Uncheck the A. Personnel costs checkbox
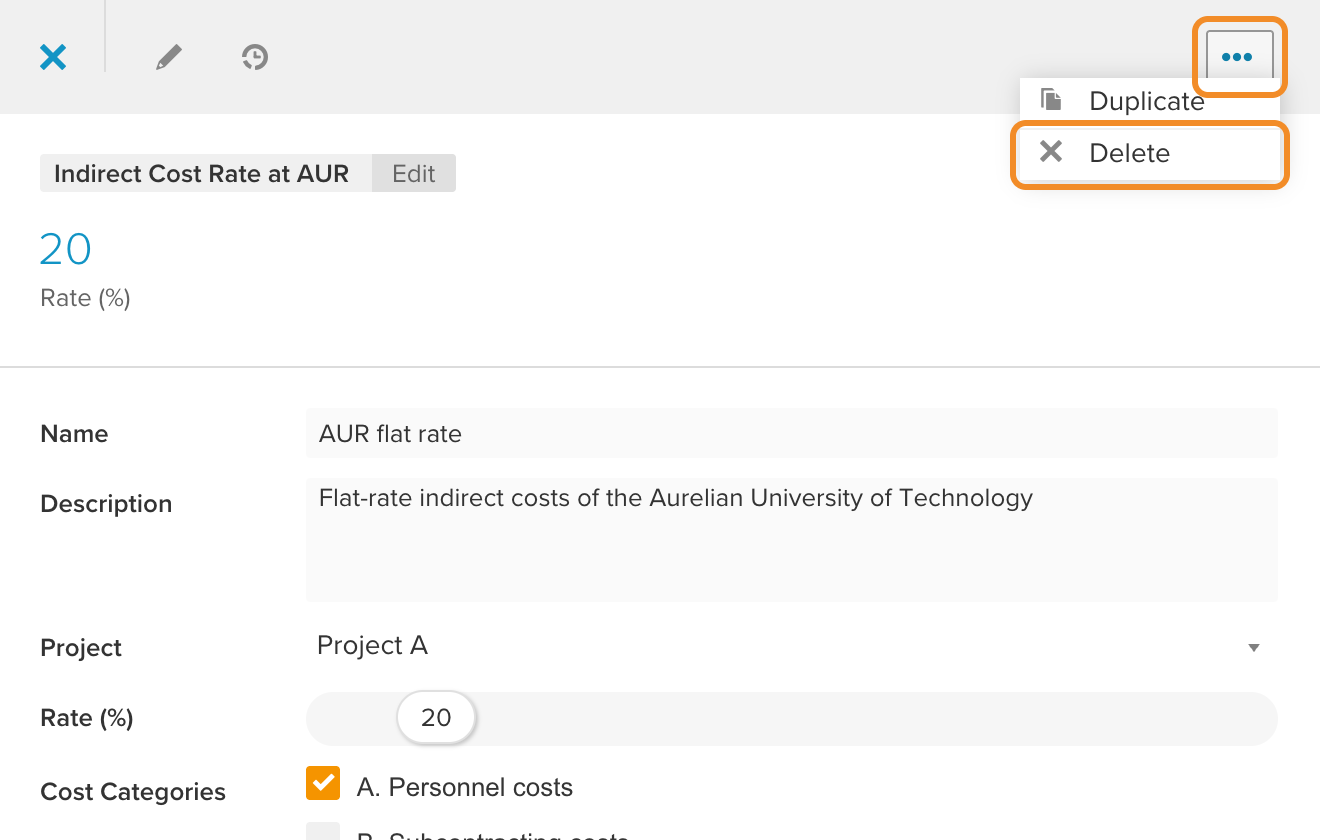The width and height of the screenshot is (1320, 840). (x=323, y=784)
